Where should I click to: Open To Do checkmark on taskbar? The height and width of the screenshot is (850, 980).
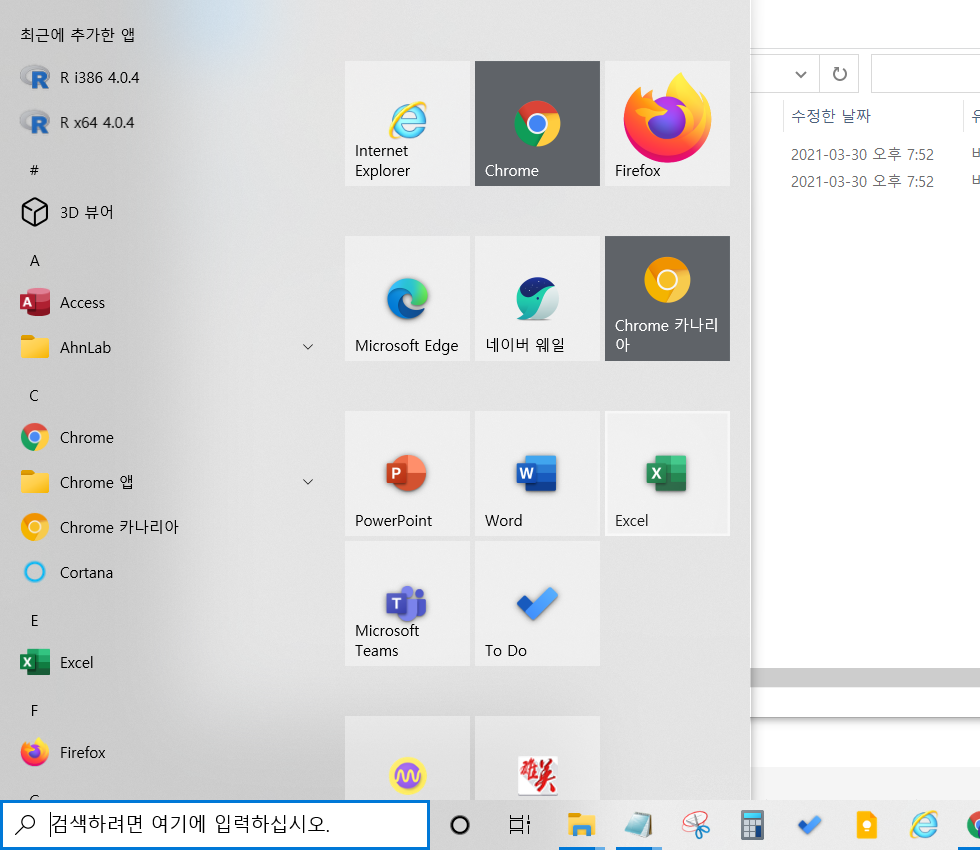coord(809,825)
